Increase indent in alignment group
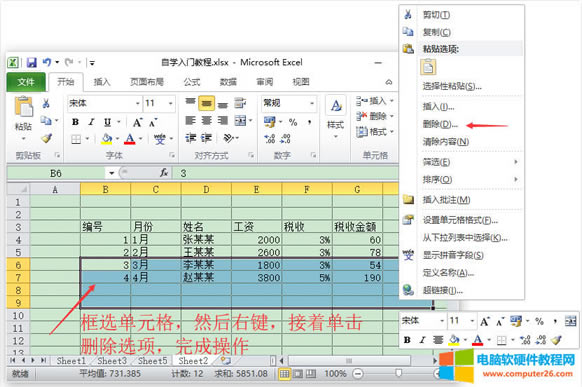 coord(206,138)
